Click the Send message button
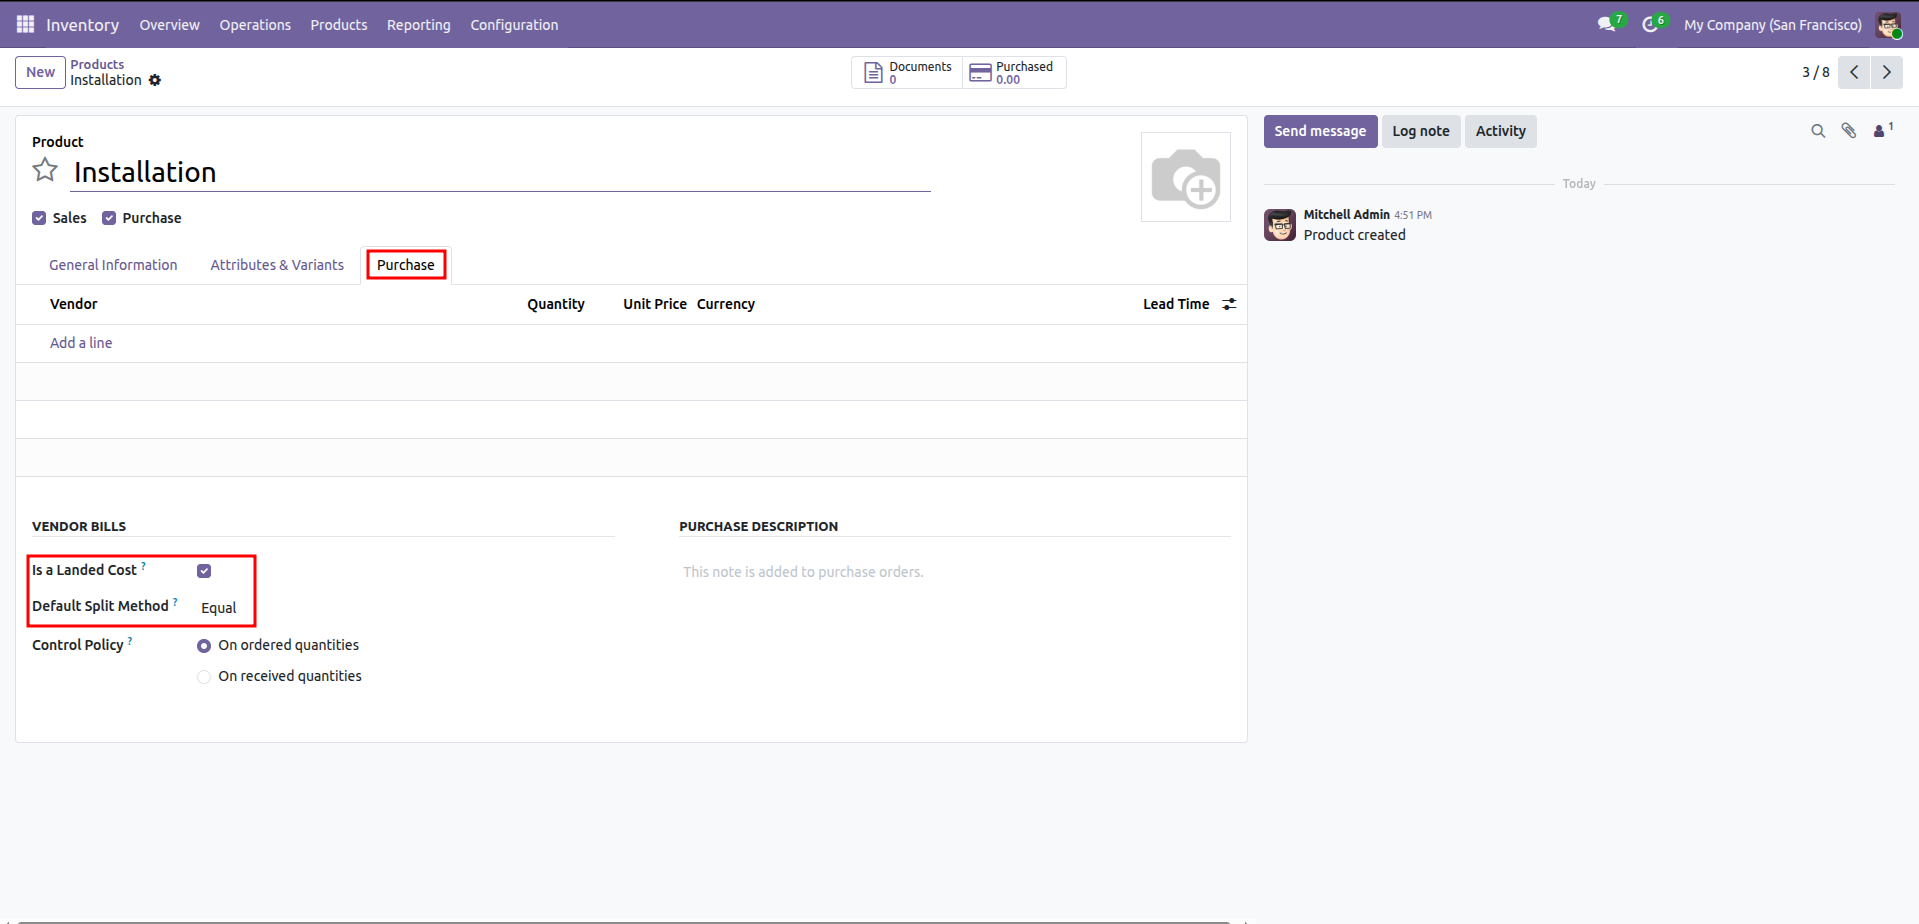The image size is (1919, 924). (x=1320, y=131)
